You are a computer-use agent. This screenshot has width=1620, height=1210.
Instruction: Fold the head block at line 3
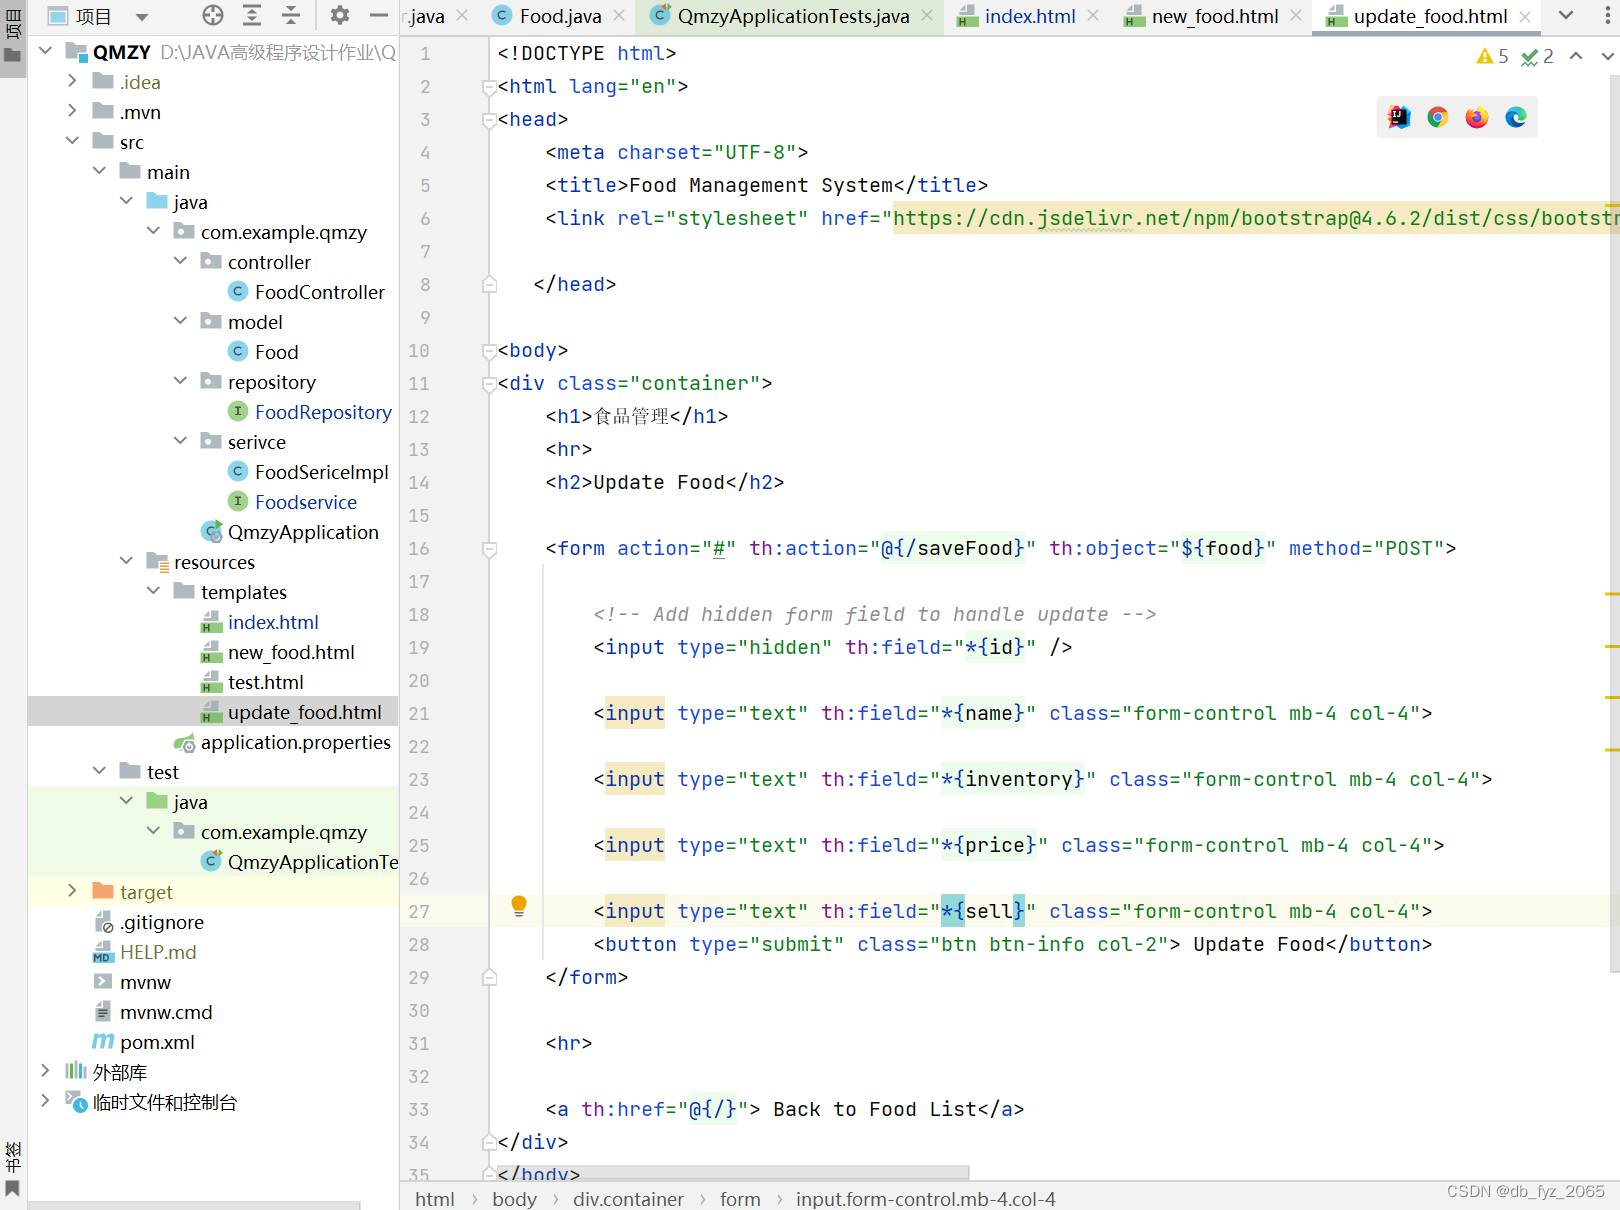pyautogui.click(x=489, y=120)
